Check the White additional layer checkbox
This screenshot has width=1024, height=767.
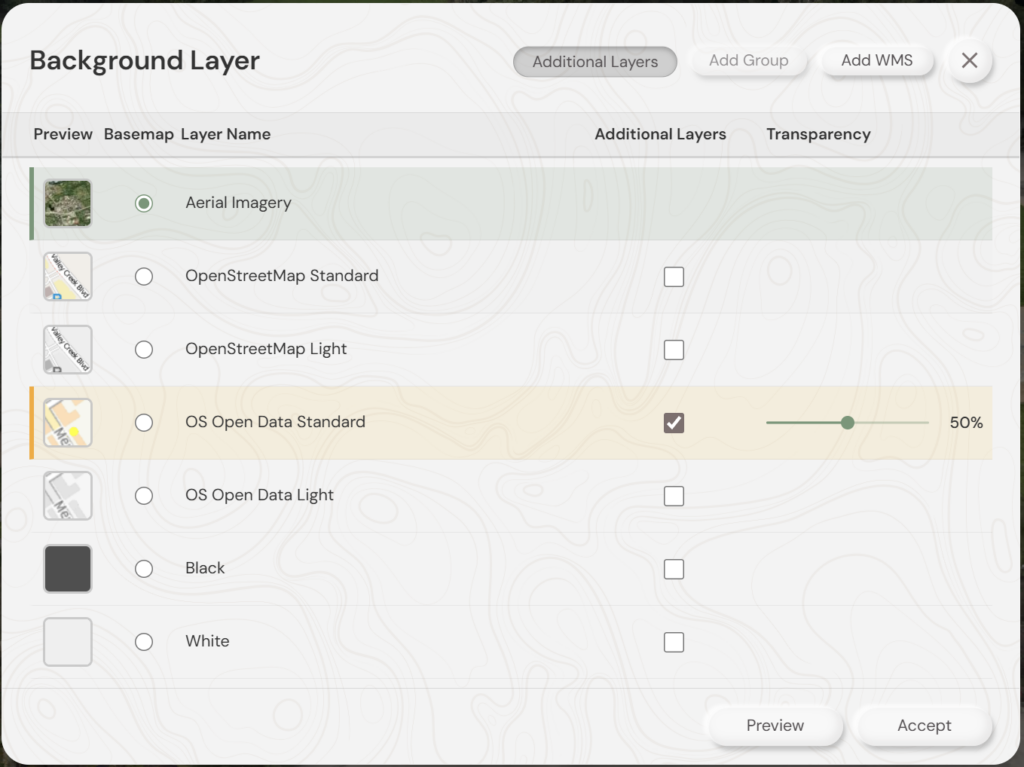coord(674,642)
